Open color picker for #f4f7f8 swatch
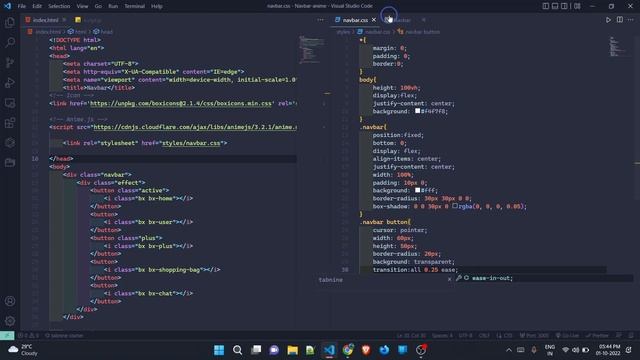Viewport: 640px width, 360px height. tap(418, 111)
